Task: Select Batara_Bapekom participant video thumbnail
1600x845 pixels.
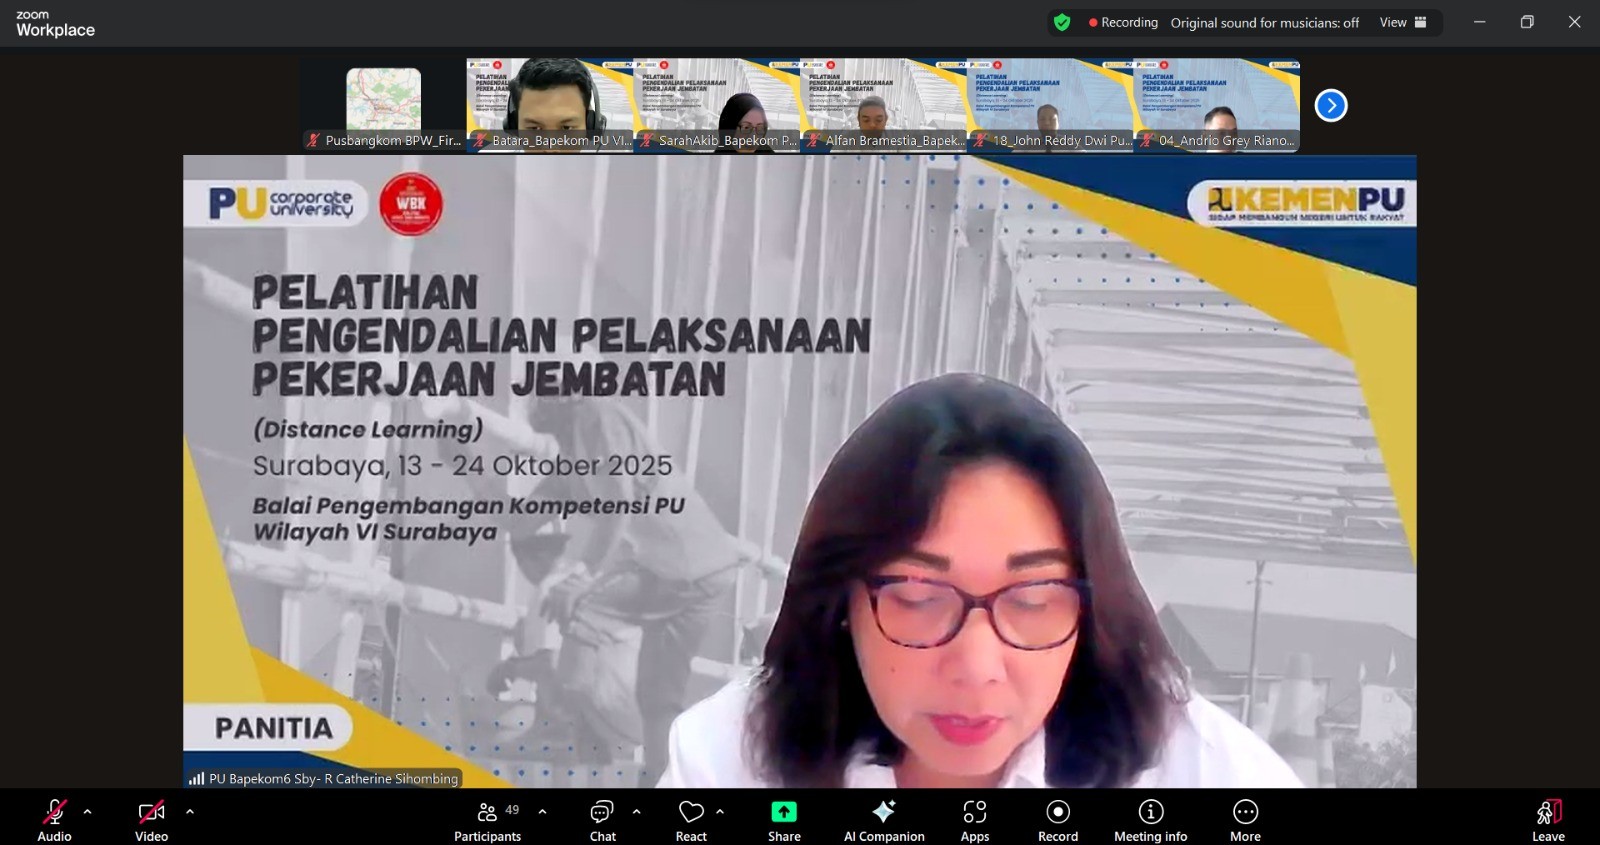Action: coord(550,104)
